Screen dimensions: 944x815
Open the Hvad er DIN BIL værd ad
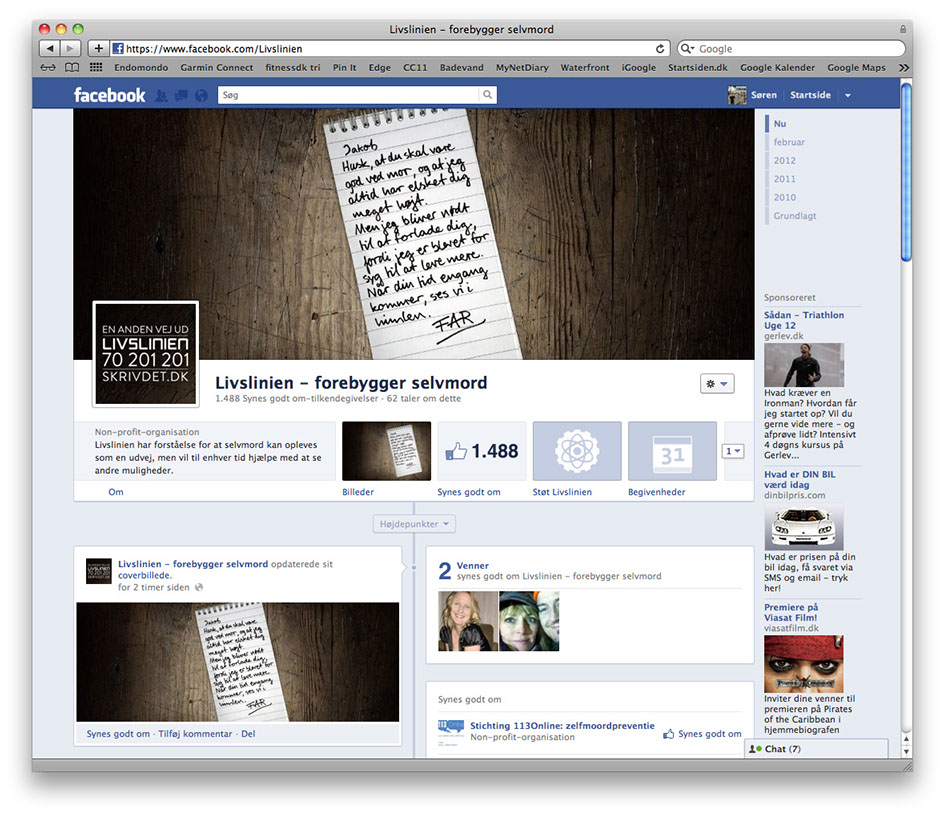800,480
